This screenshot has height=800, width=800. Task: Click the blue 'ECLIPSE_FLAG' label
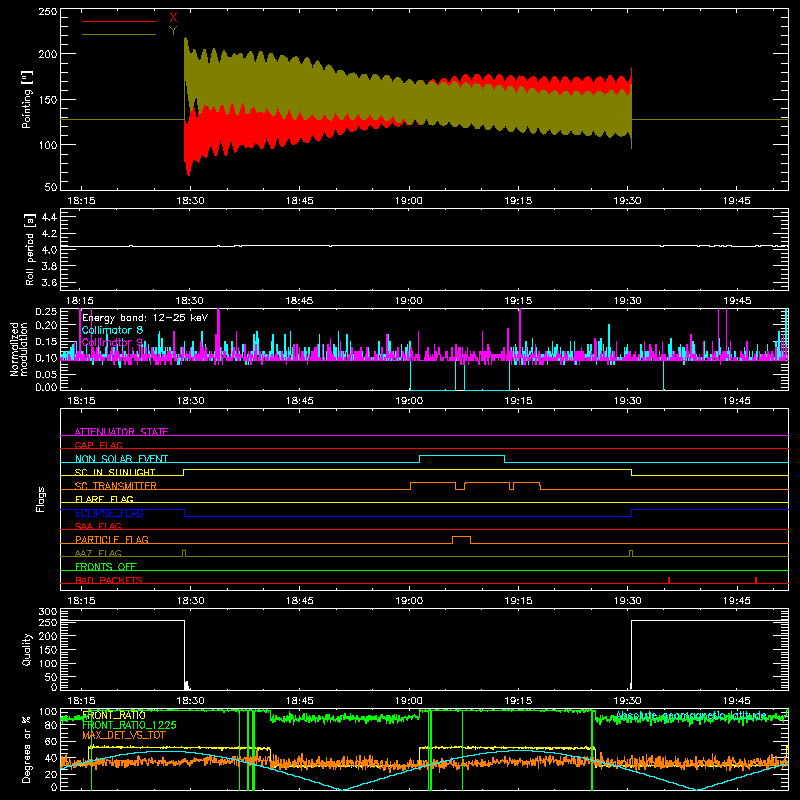(109, 513)
